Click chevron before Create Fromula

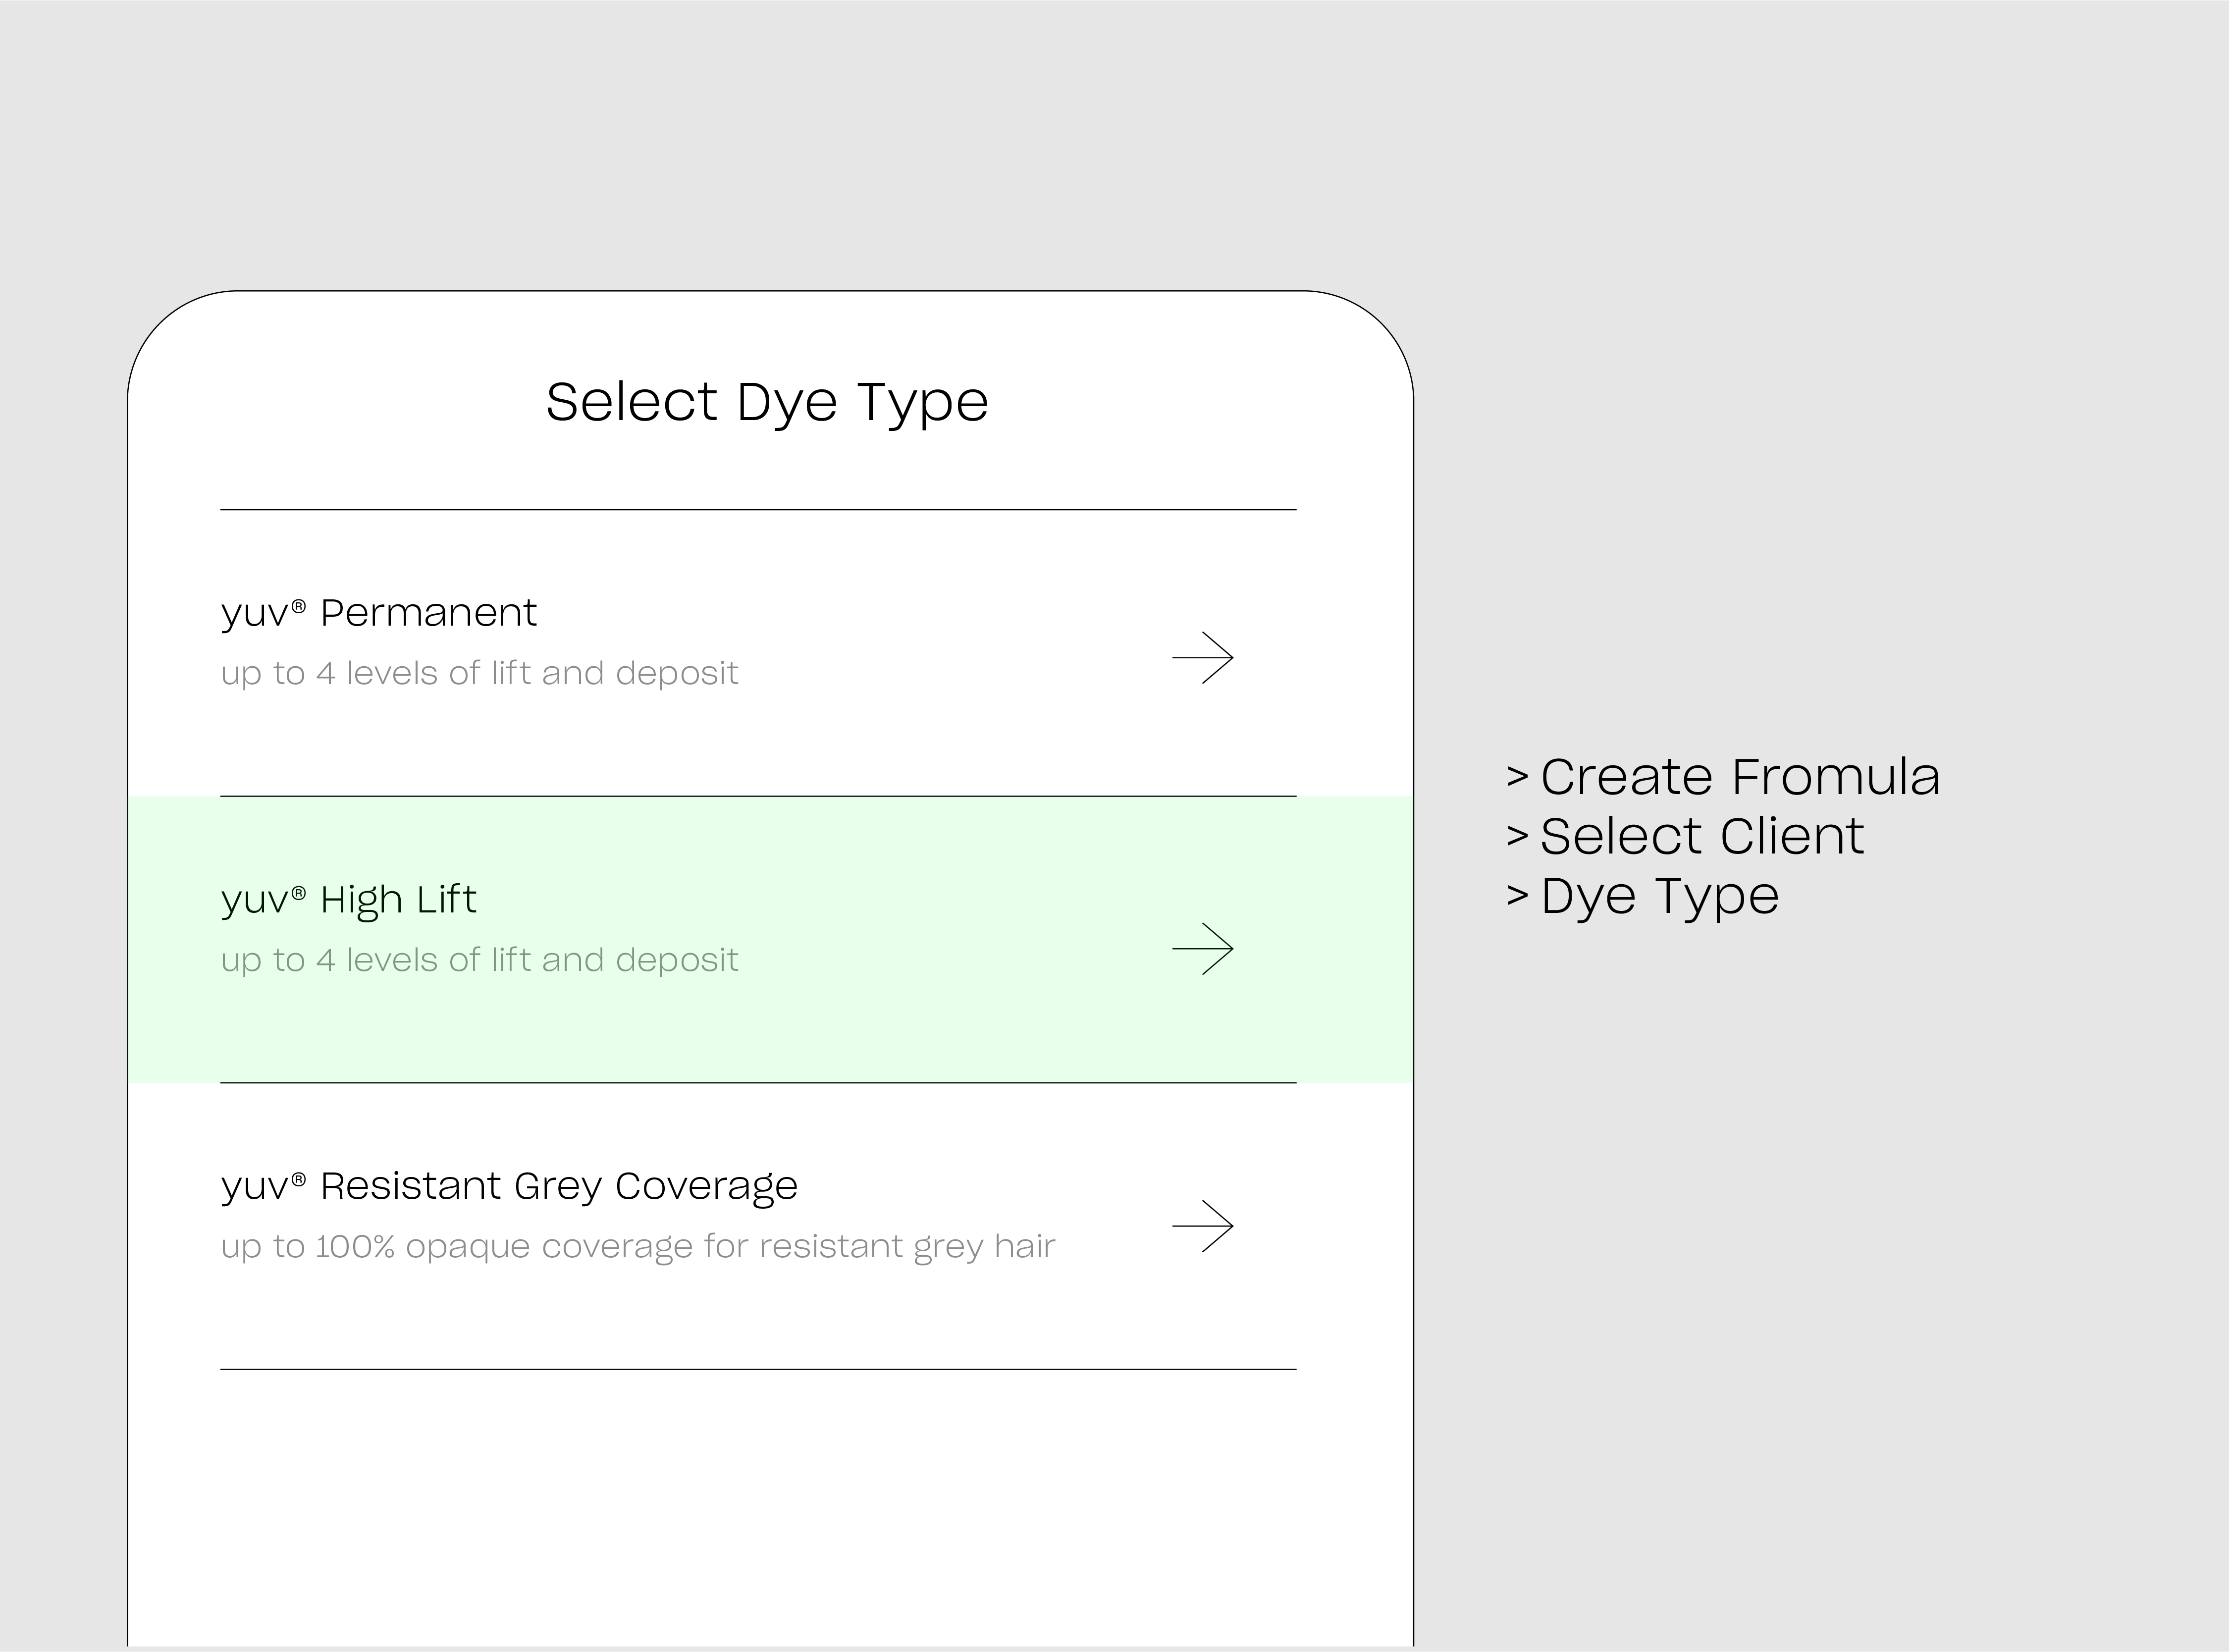[x=1517, y=777]
